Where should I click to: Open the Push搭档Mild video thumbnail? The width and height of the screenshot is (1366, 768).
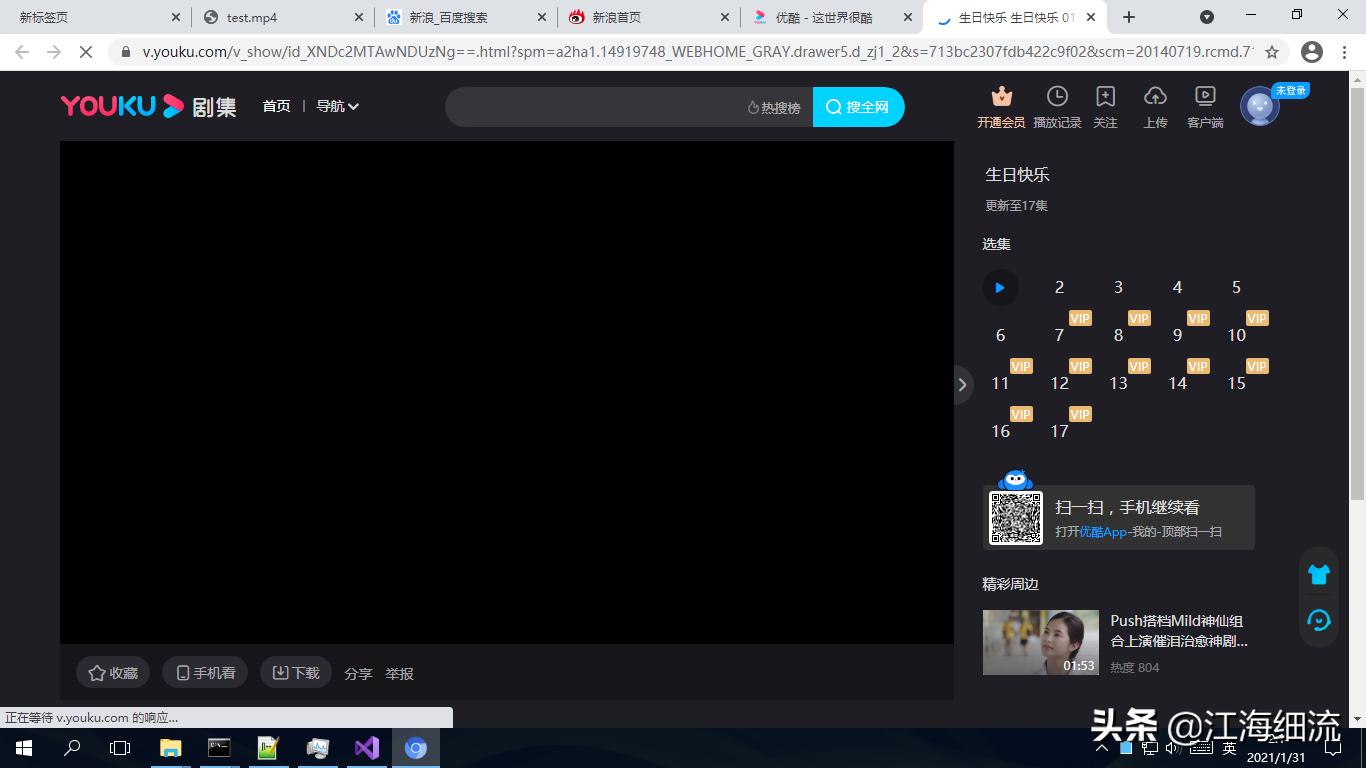1040,642
